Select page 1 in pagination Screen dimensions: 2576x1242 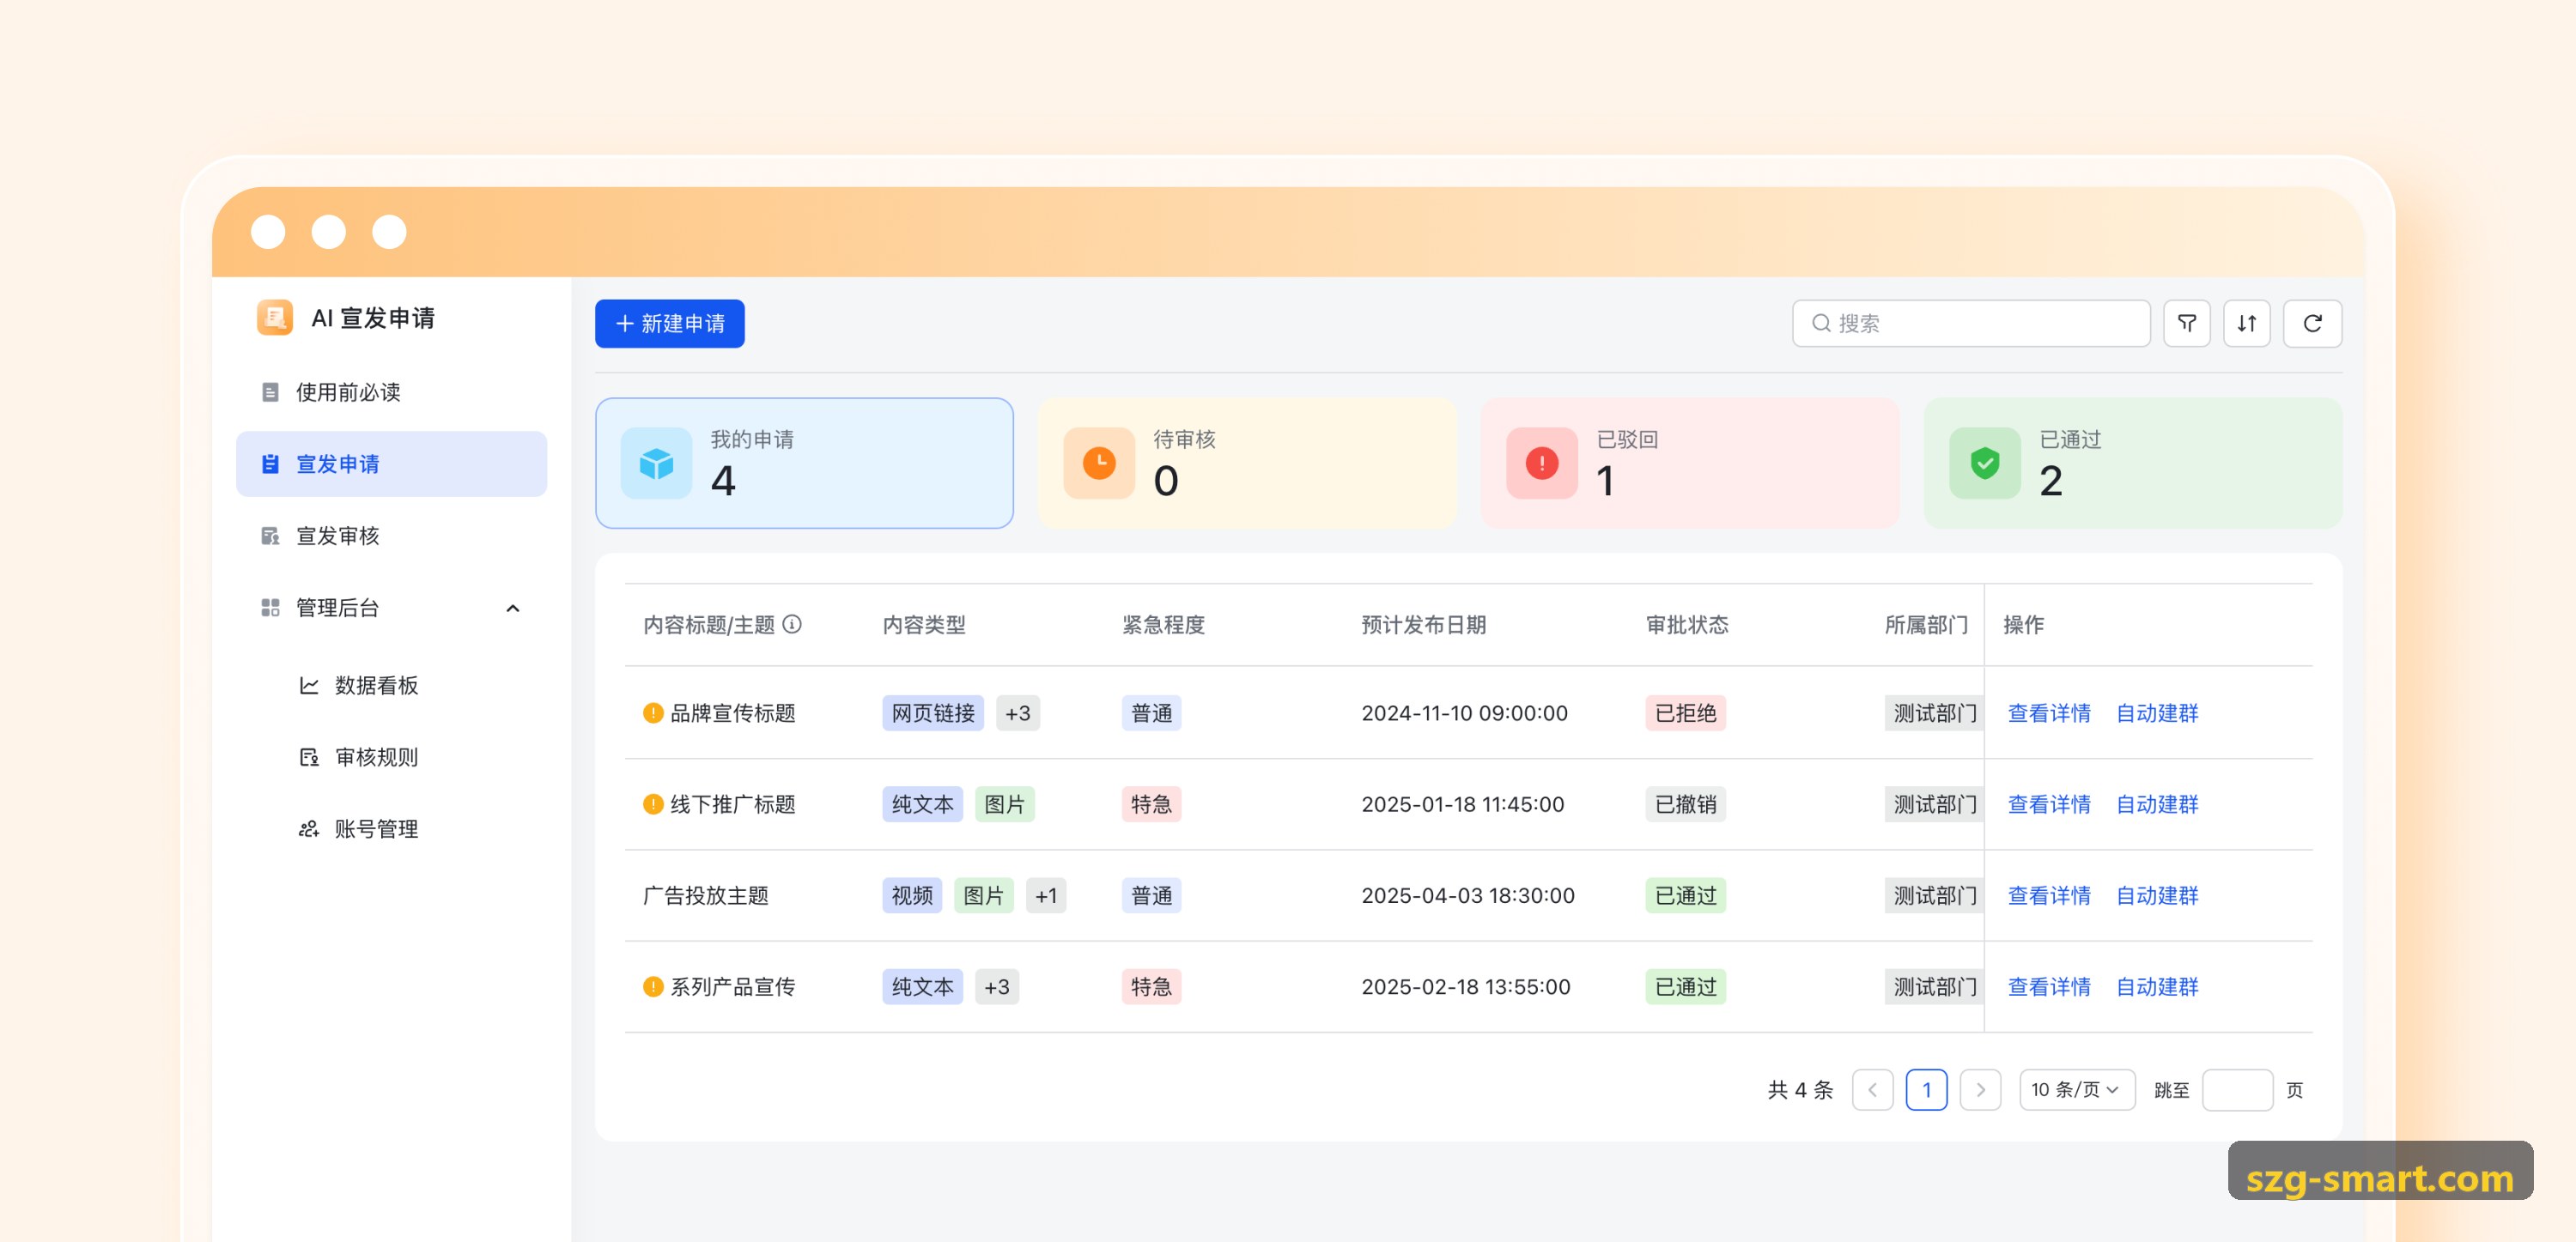1926,1090
